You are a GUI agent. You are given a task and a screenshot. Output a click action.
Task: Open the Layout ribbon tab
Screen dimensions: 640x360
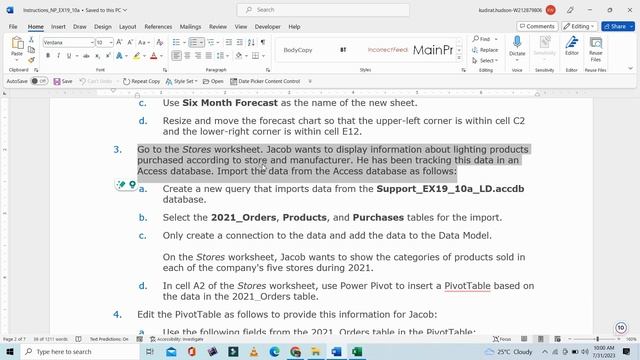pos(127,27)
